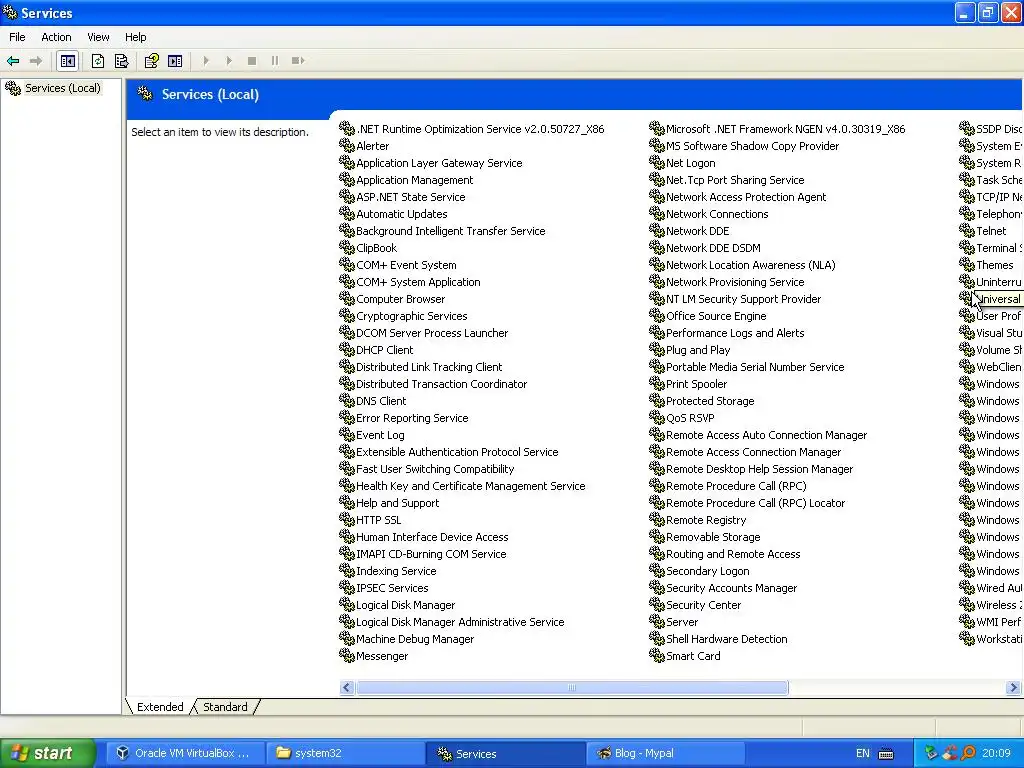Select the Network Connections entry
1024x768 pixels.
[717, 214]
